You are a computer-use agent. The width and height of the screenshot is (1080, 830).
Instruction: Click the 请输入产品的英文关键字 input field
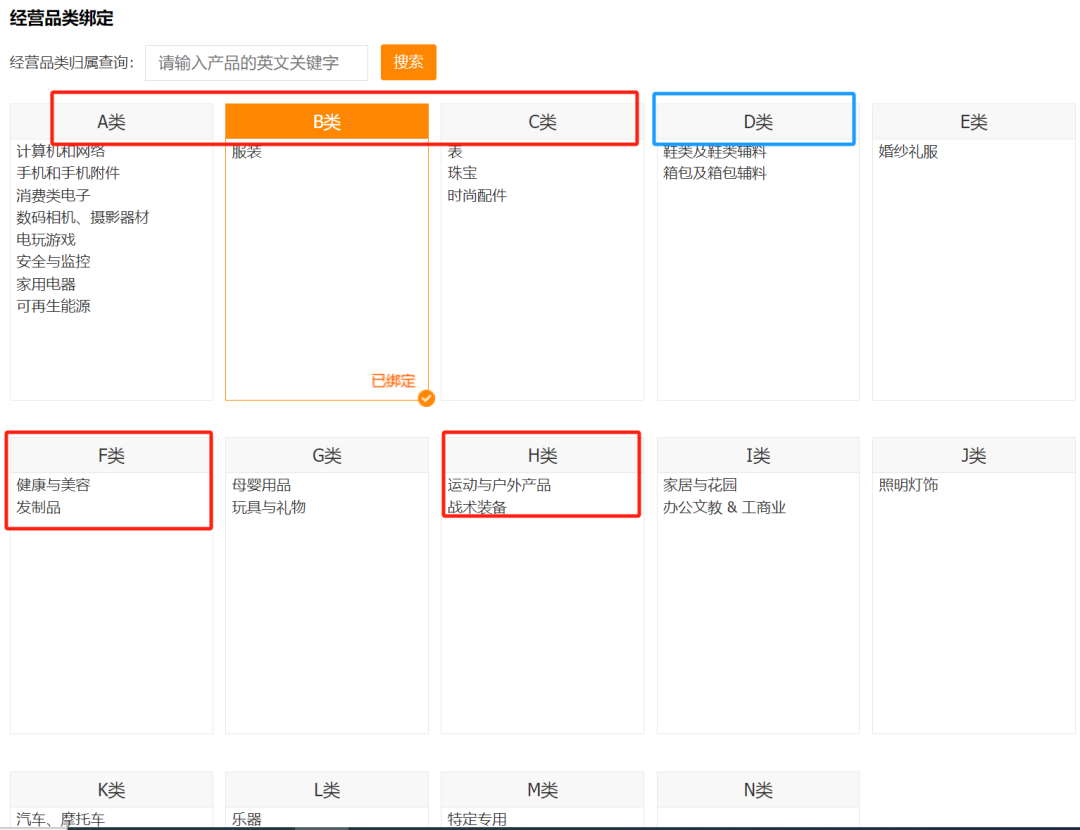point(256,62)
